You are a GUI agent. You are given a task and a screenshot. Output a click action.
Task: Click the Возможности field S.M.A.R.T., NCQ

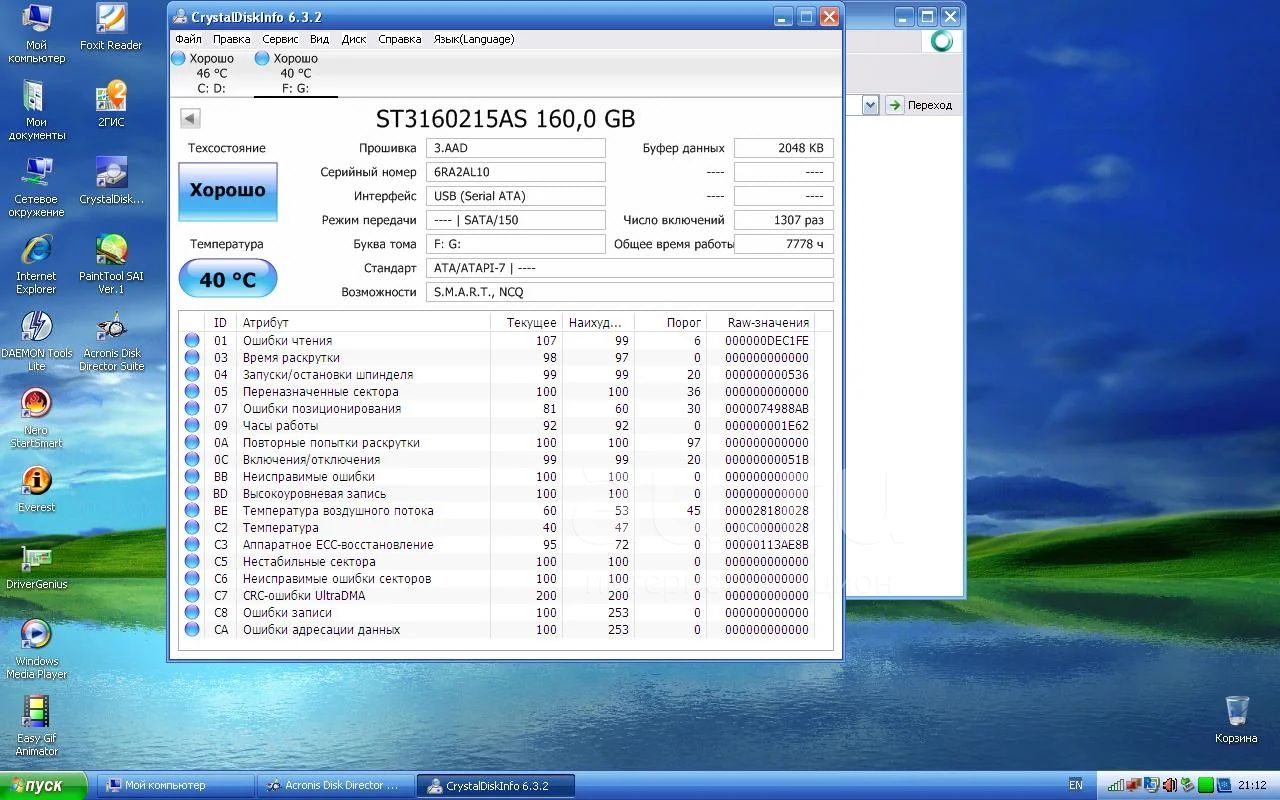pos(629,292)
